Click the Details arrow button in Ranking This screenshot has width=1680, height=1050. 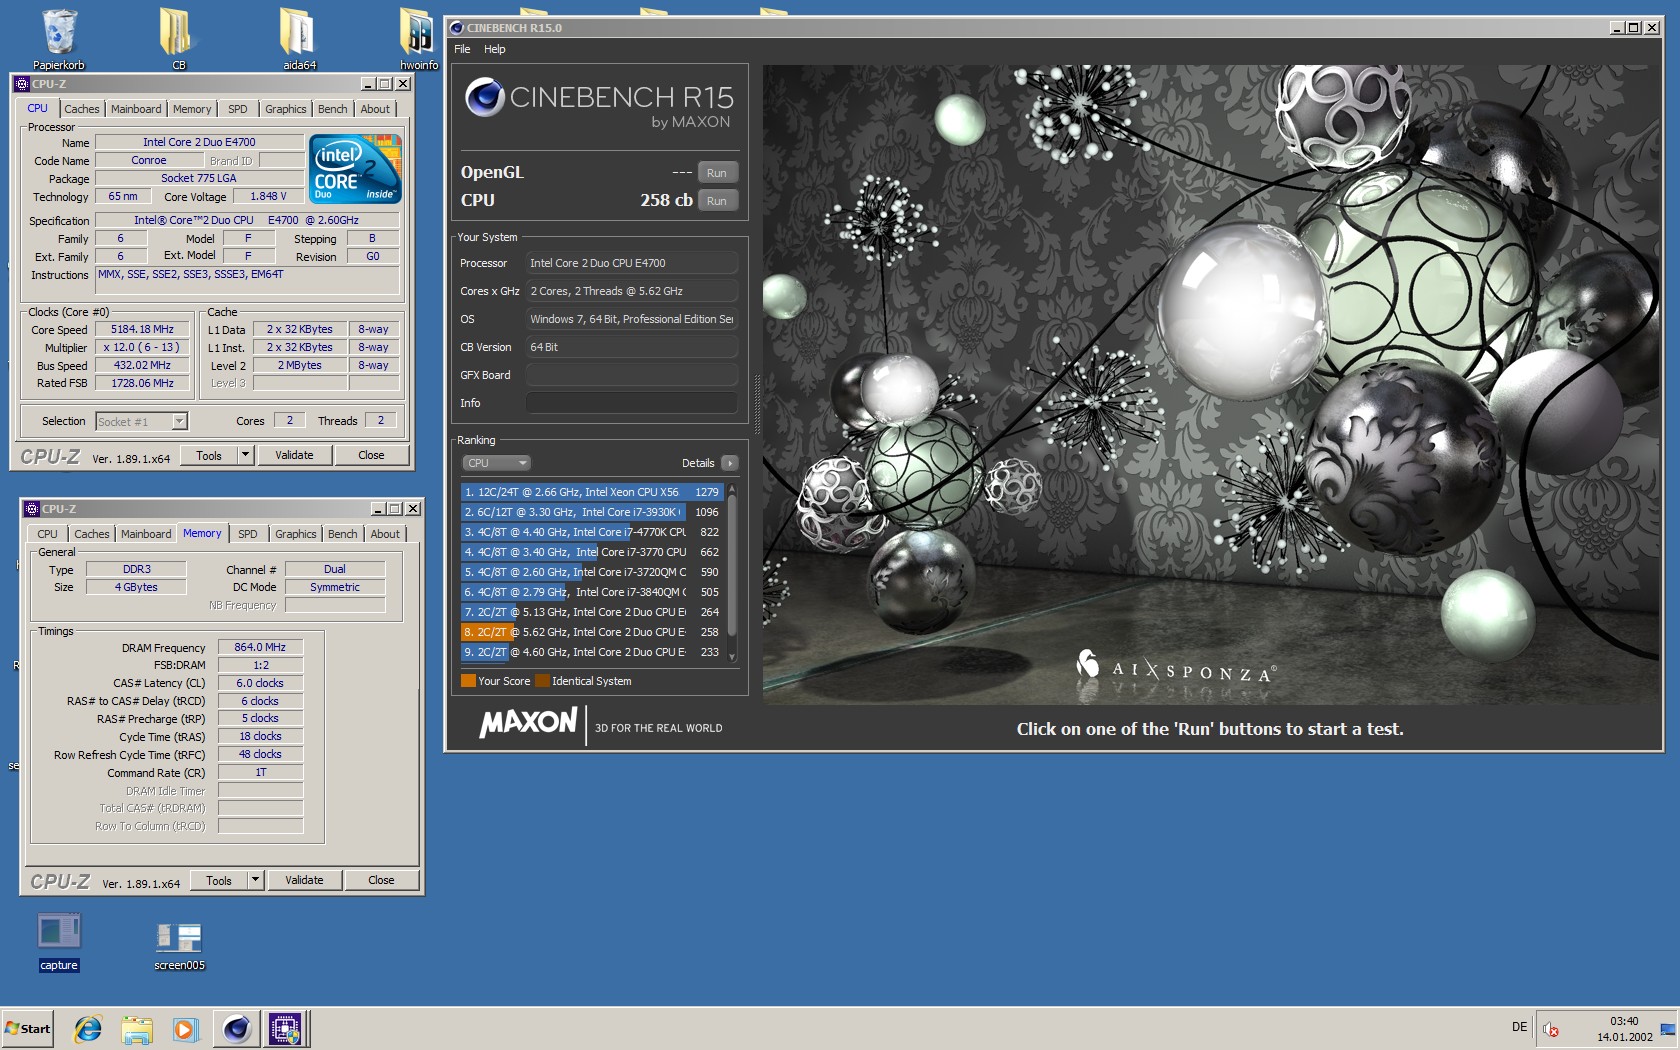(x=729, y=463)
